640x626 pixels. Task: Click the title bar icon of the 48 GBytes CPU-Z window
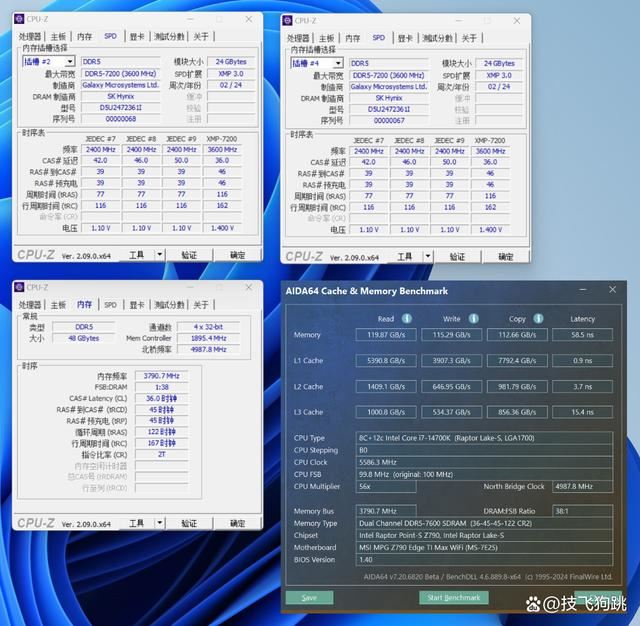pyautogui.click(x=20, y=287)
